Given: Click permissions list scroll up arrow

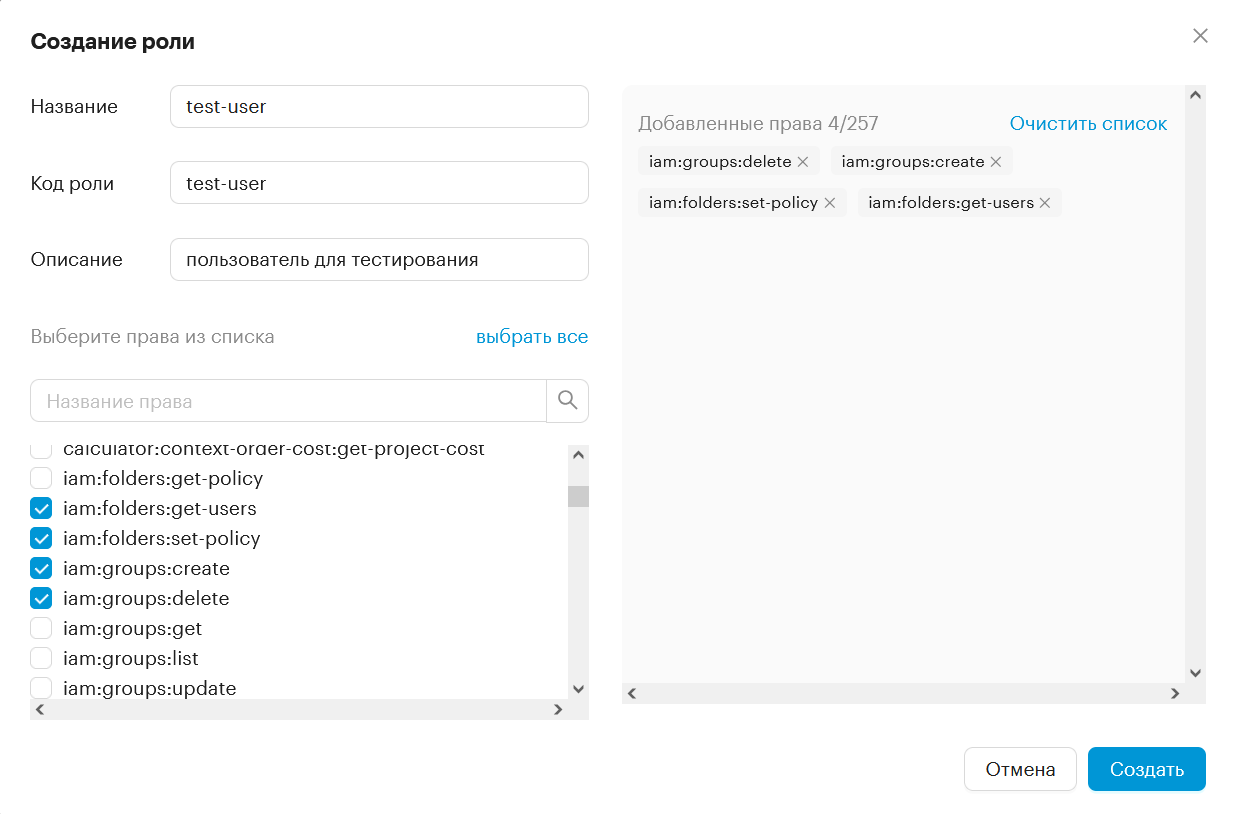Looking at the screenshot, I should pyautogui.click(x=578, y=455).
